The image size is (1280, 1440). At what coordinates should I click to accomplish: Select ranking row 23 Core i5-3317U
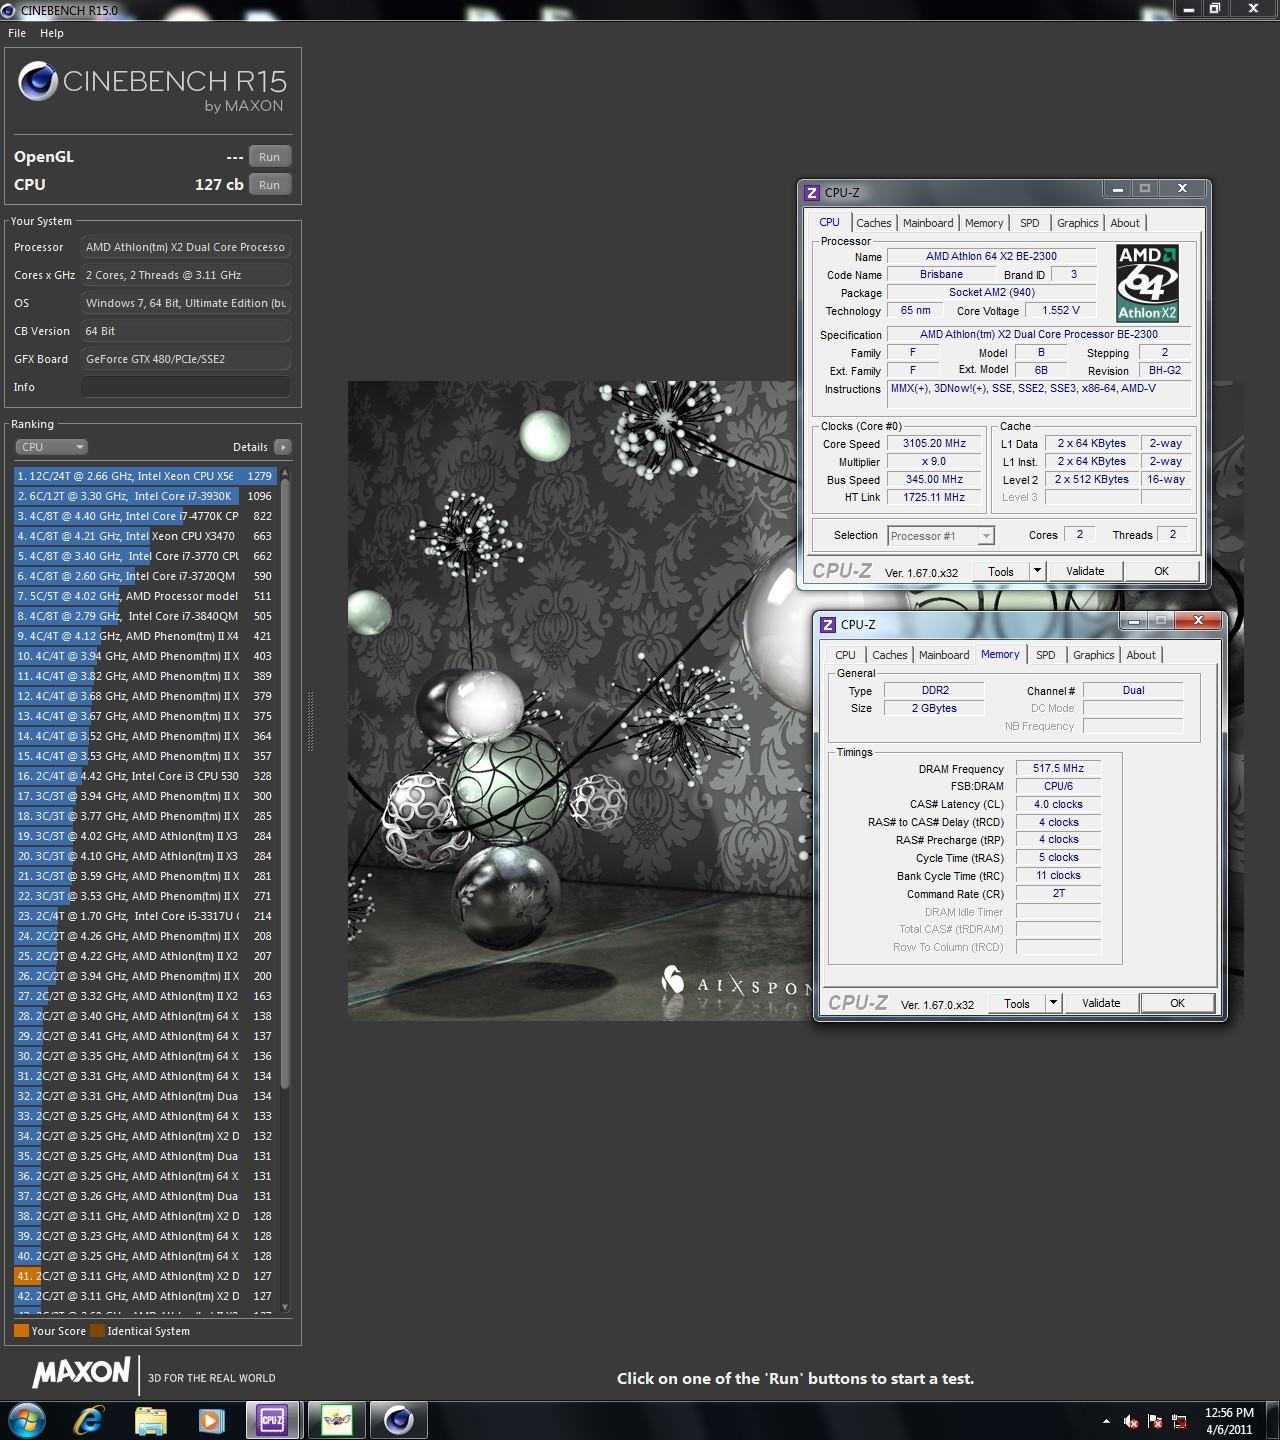145,916
